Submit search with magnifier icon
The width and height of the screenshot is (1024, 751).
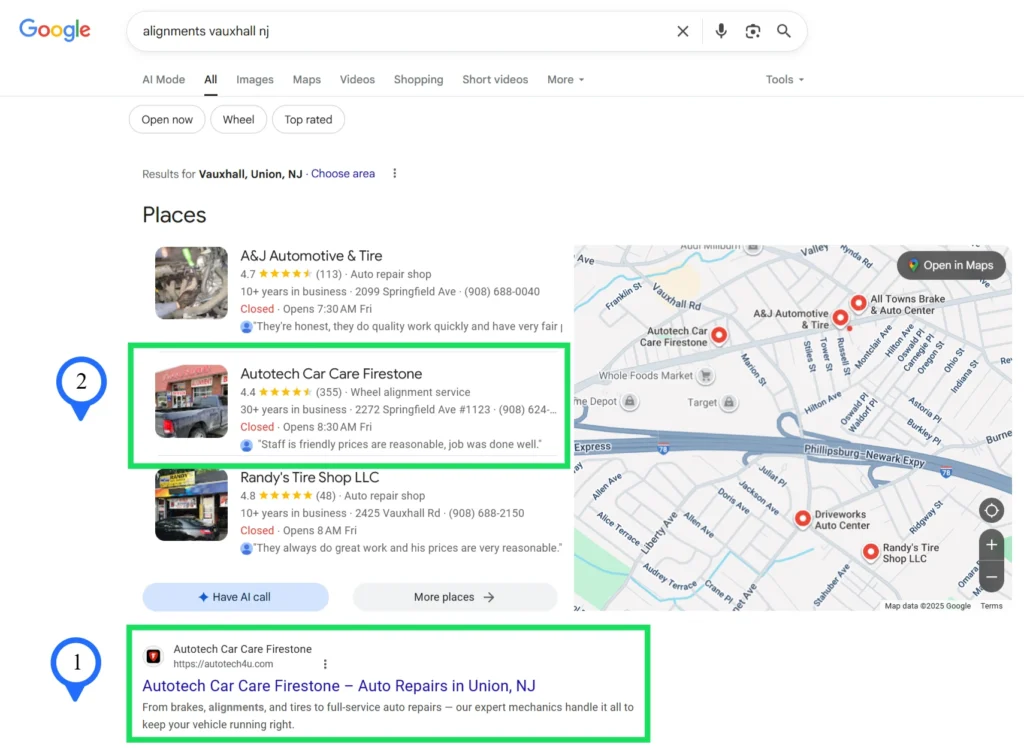(784, 31)
